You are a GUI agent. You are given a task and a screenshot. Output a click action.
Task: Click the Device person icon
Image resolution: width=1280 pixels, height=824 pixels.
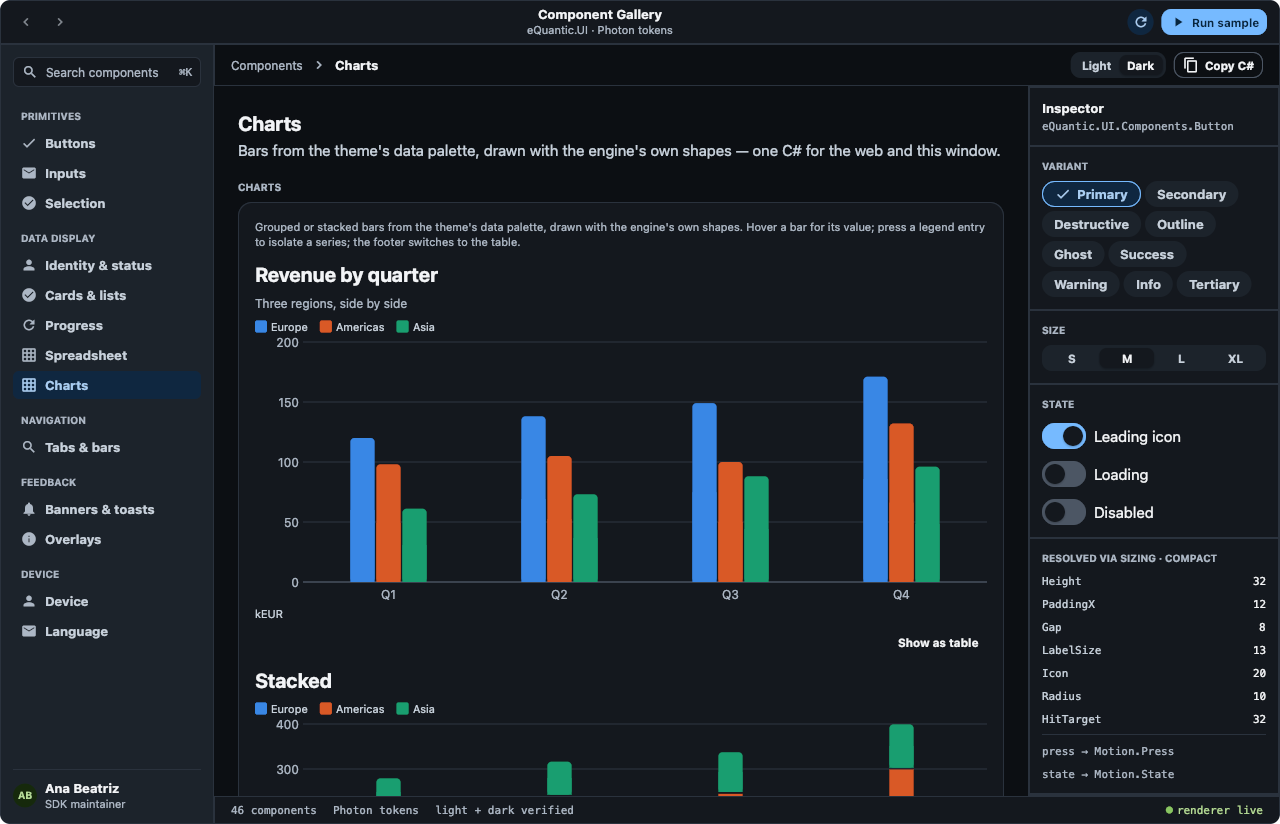[x=29, y=601]
